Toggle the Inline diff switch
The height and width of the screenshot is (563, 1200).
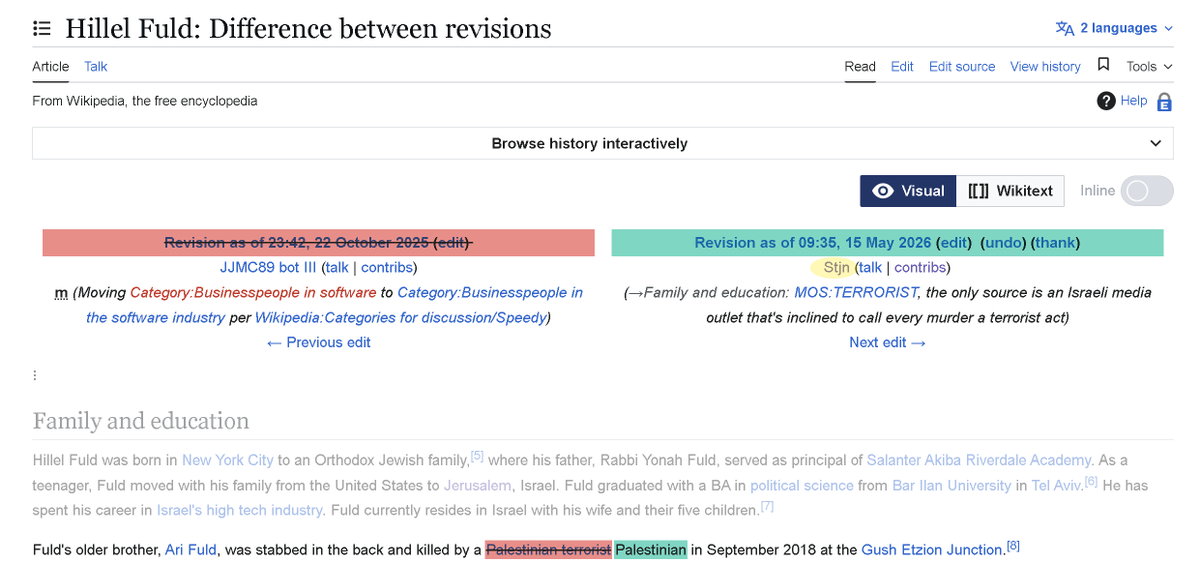[1146, 191]
